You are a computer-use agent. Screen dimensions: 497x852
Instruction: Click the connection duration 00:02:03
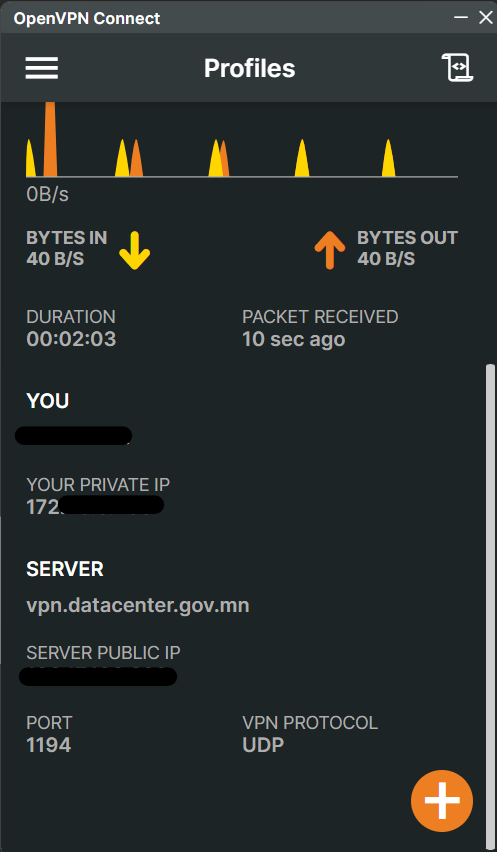click(71, 339)
